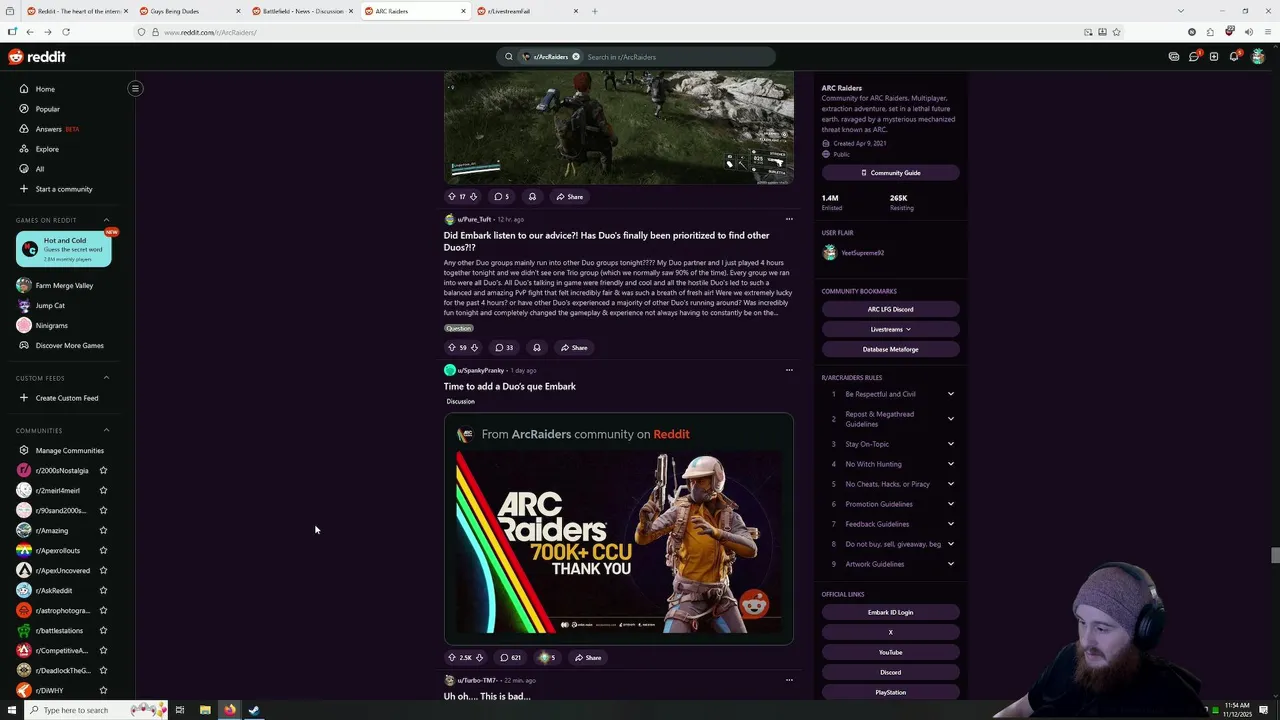Collapse the Custom Feeds section
Screen dimensions: 1280x720
[107, 378]
